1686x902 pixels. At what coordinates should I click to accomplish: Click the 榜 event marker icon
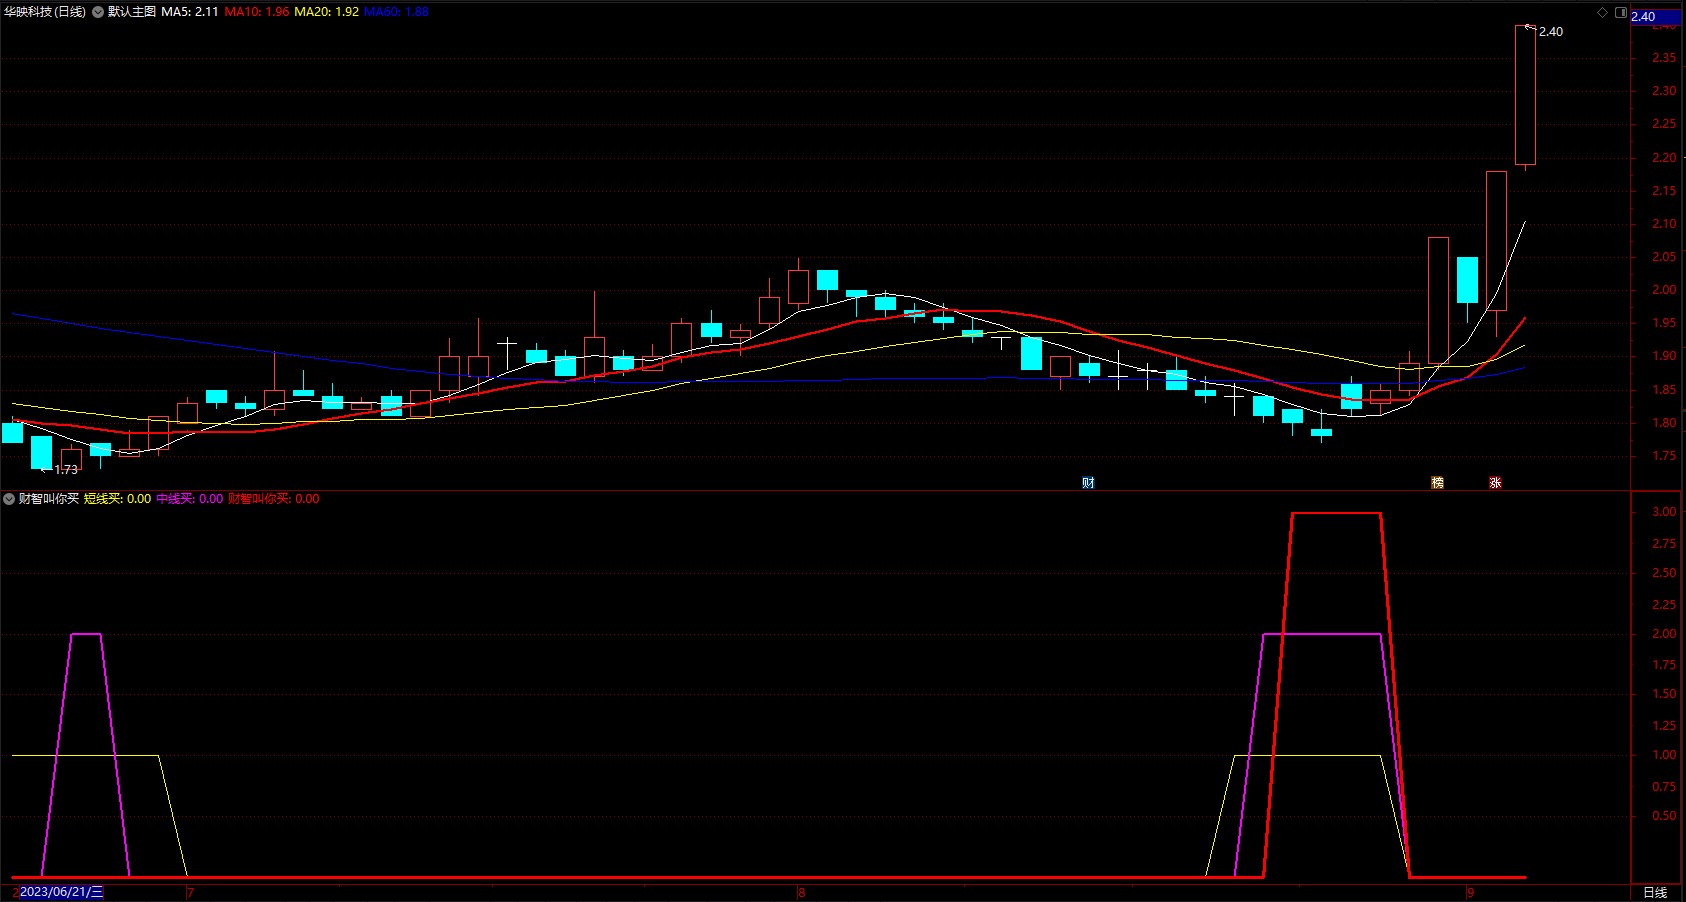click(1437, 483)
